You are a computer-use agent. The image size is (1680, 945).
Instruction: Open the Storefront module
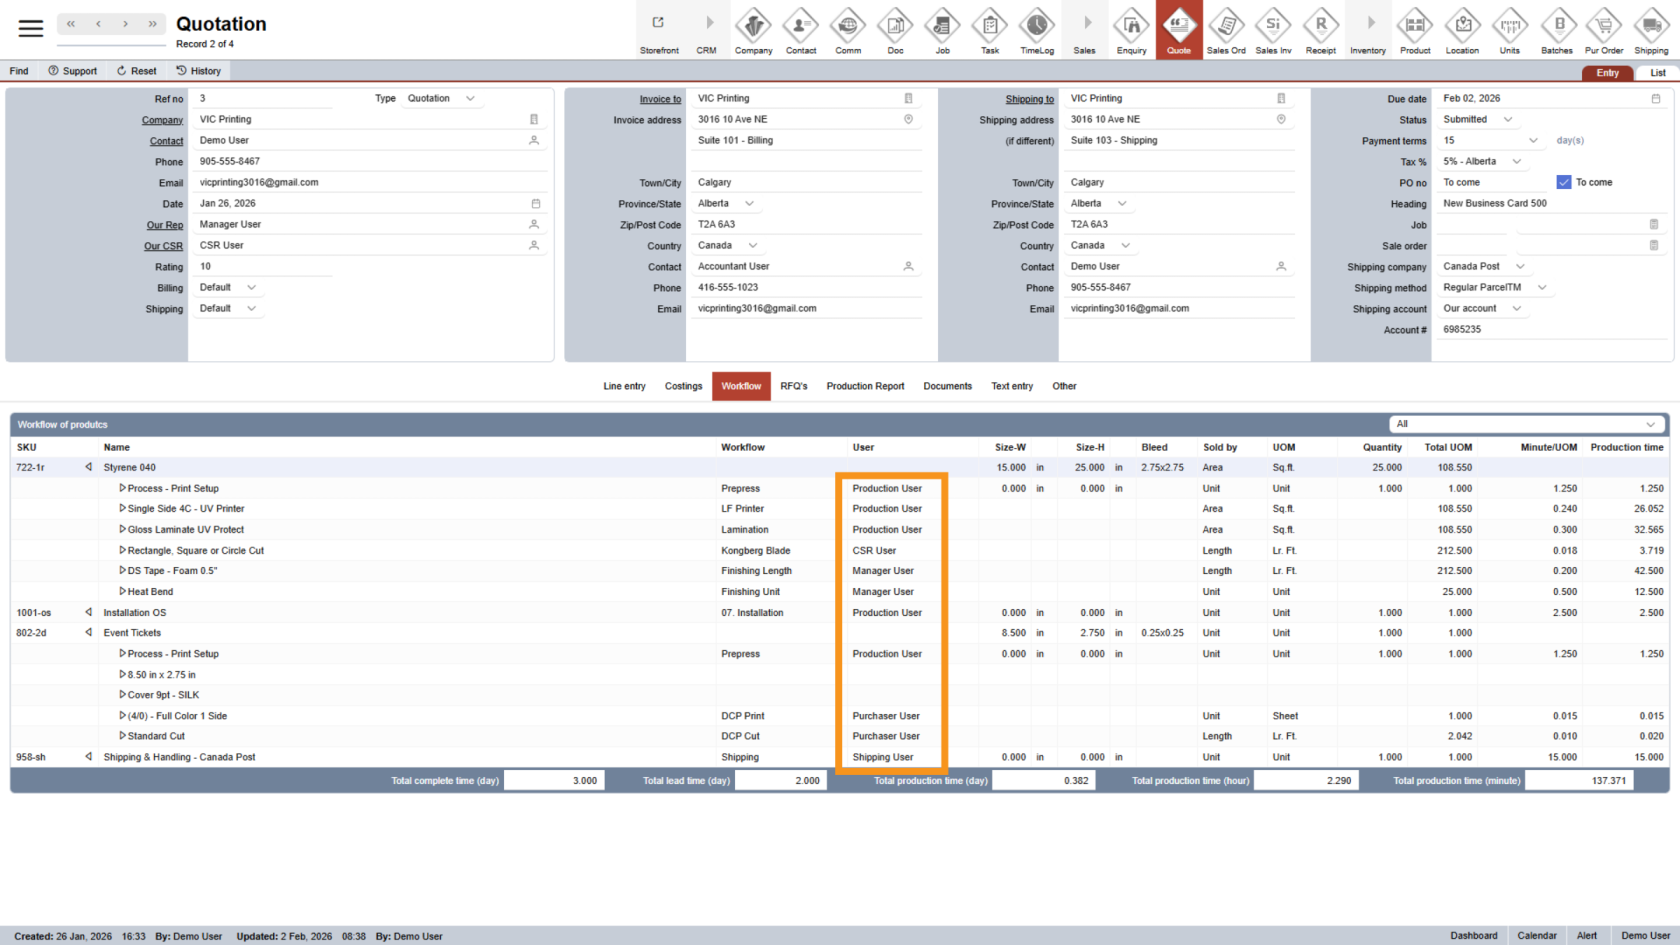pyautogui.click(x=659, y=28)
